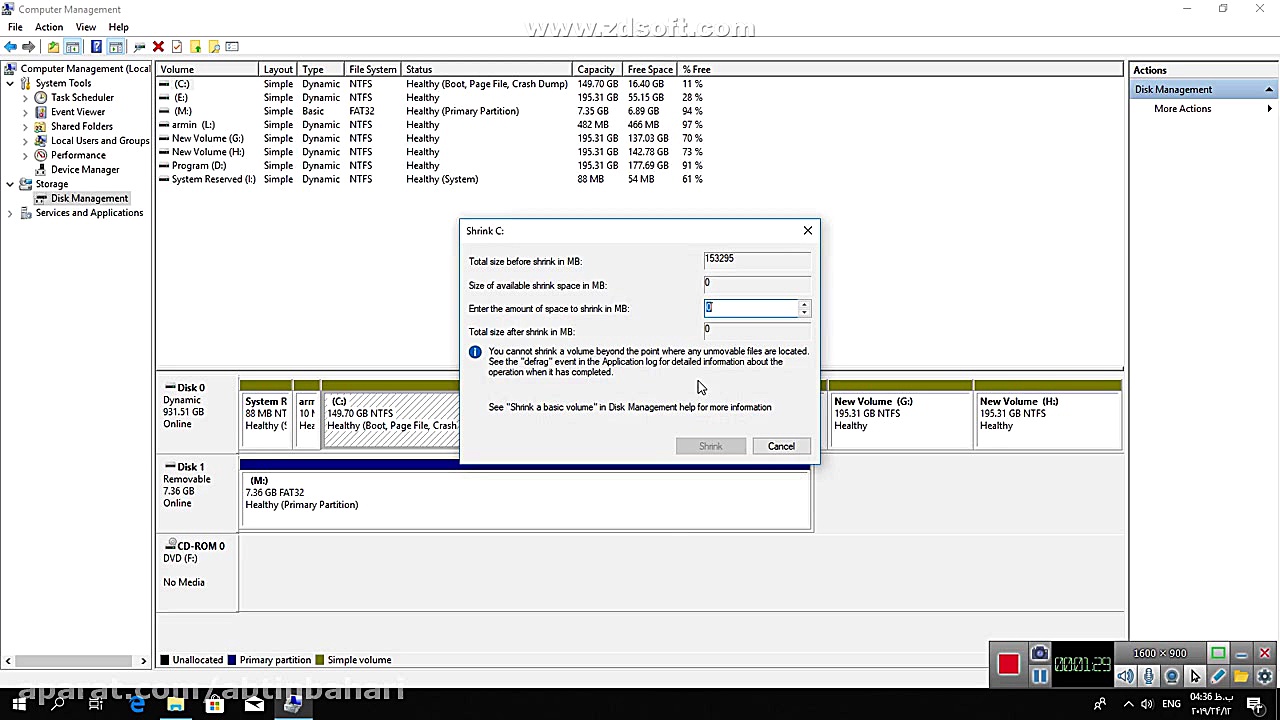1280x720 pixels.
Task: Select Disk Management in the tree
Action: click(89, 198)
